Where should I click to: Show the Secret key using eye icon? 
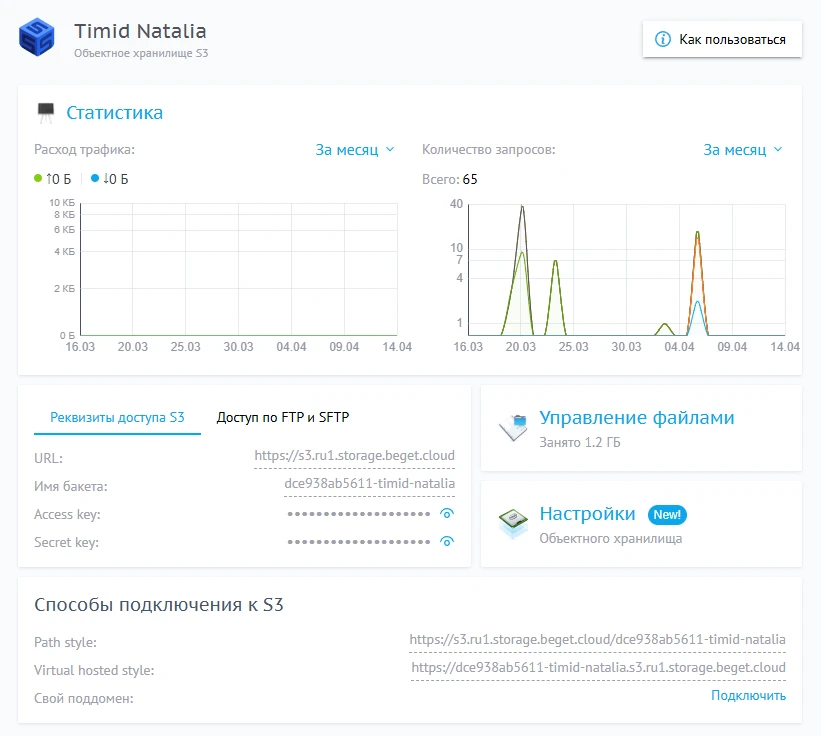pyautogui.click(x=447, y=542)
